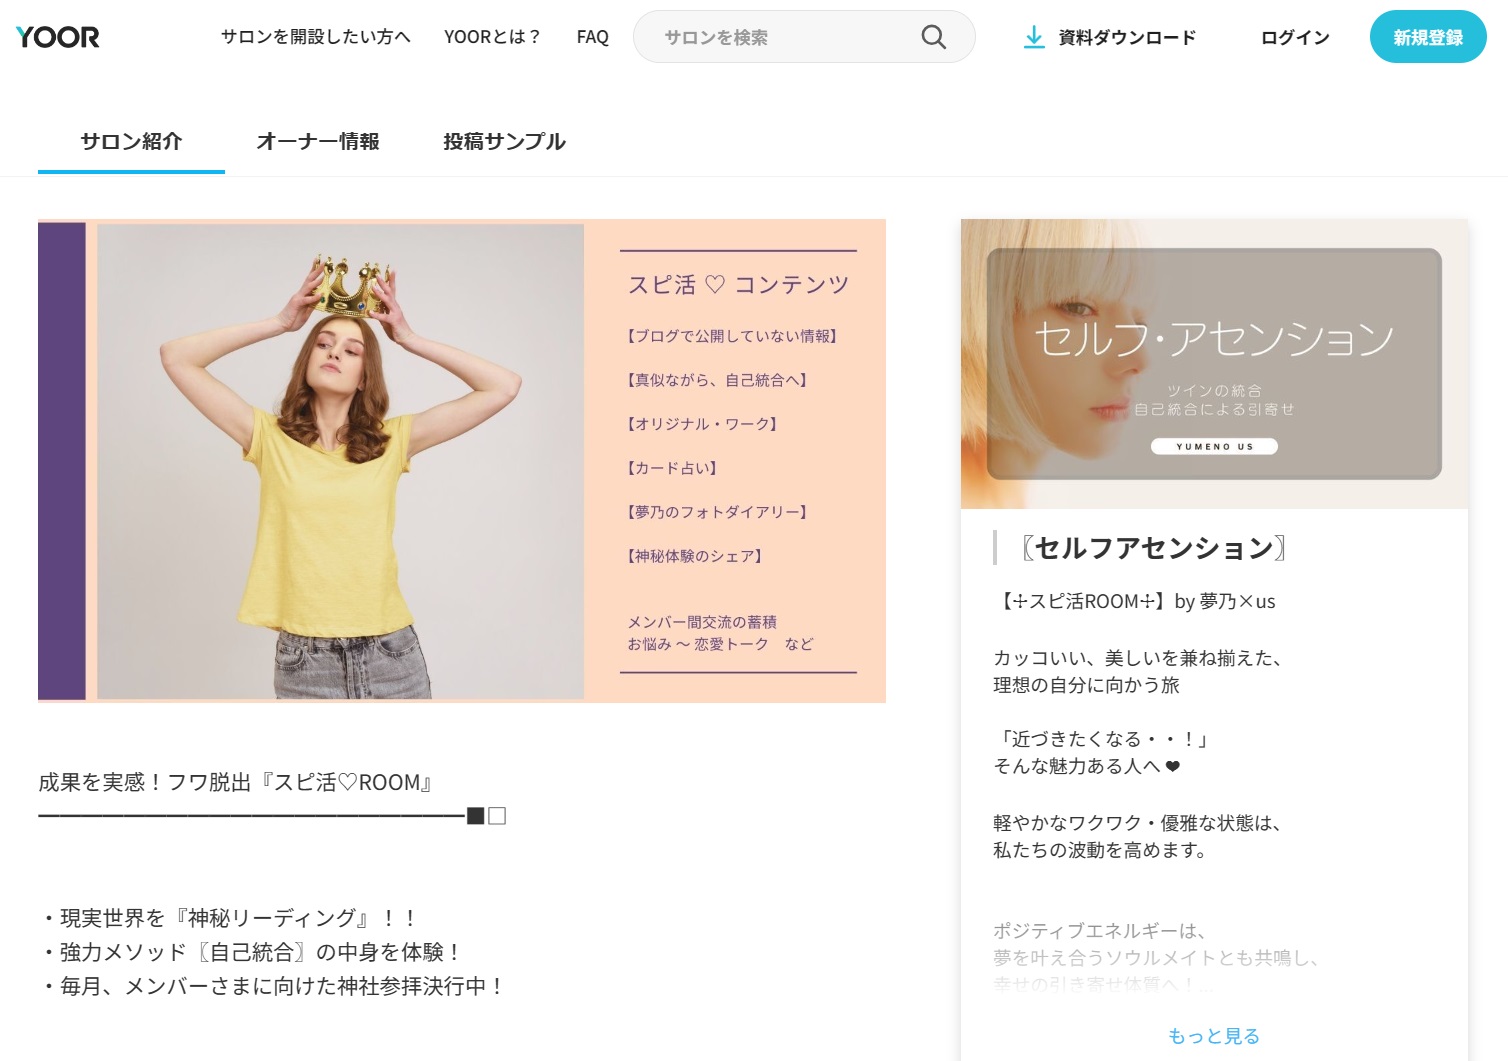Screen dimensions: 1508x1061
Task: Select the サロン紹介 tab
Action: point(131,142)
